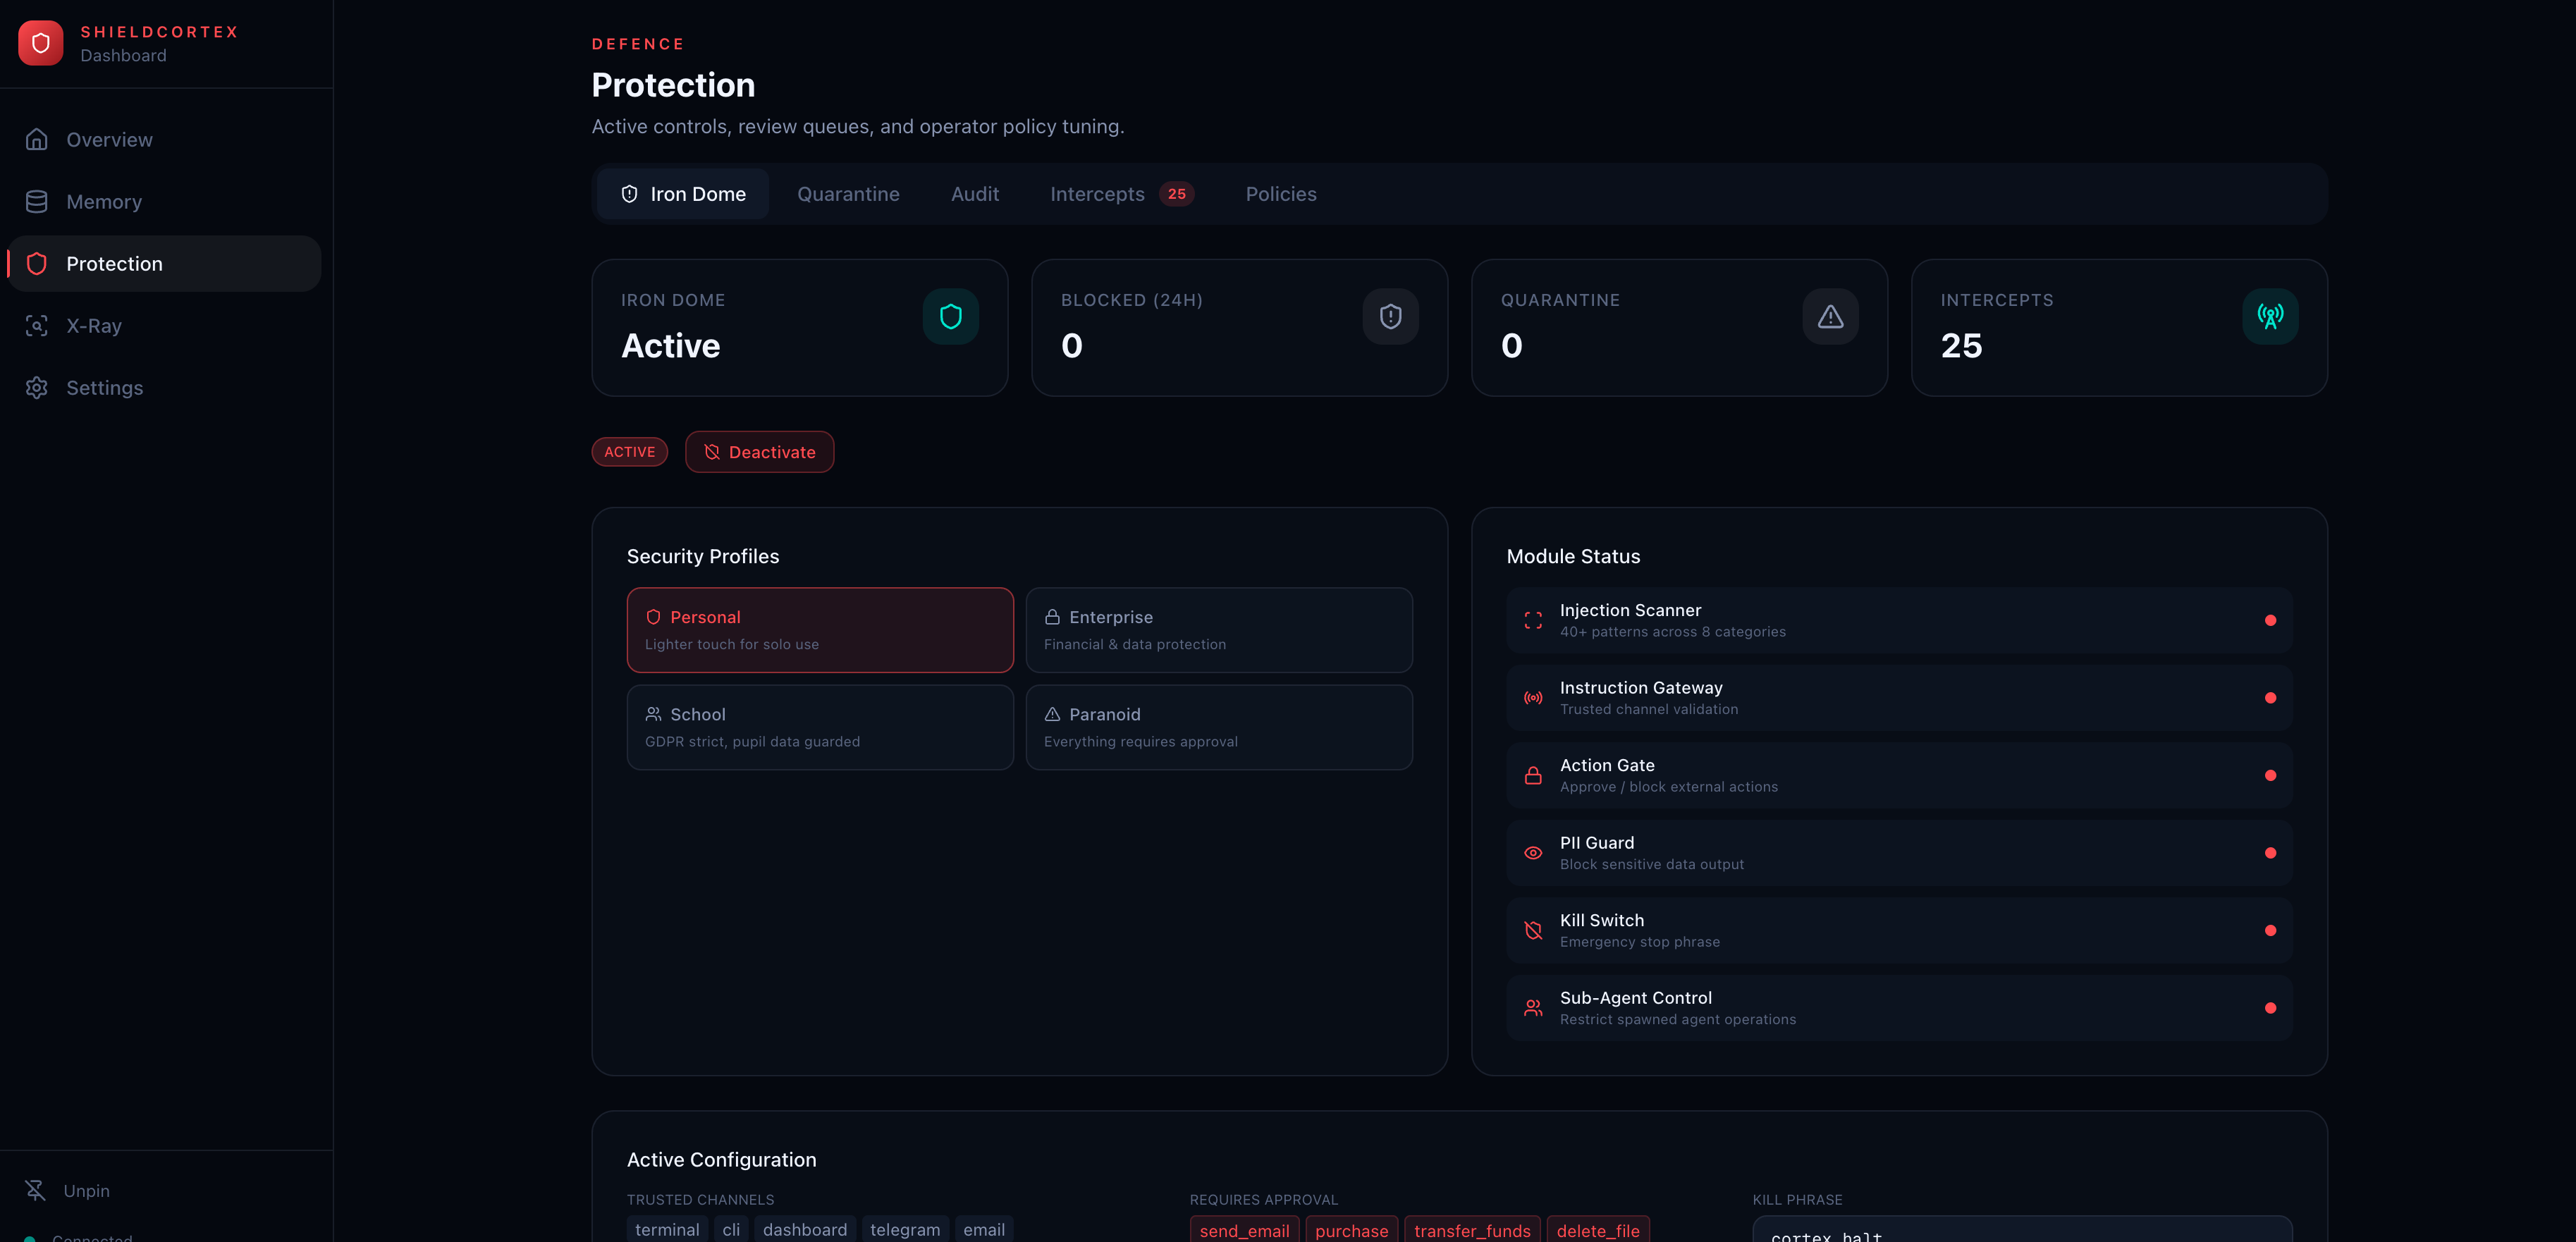Toggle Kill Switch status dot
The height and width of the screenshot is (1242, 2576).
click(x=2270, y=931)
